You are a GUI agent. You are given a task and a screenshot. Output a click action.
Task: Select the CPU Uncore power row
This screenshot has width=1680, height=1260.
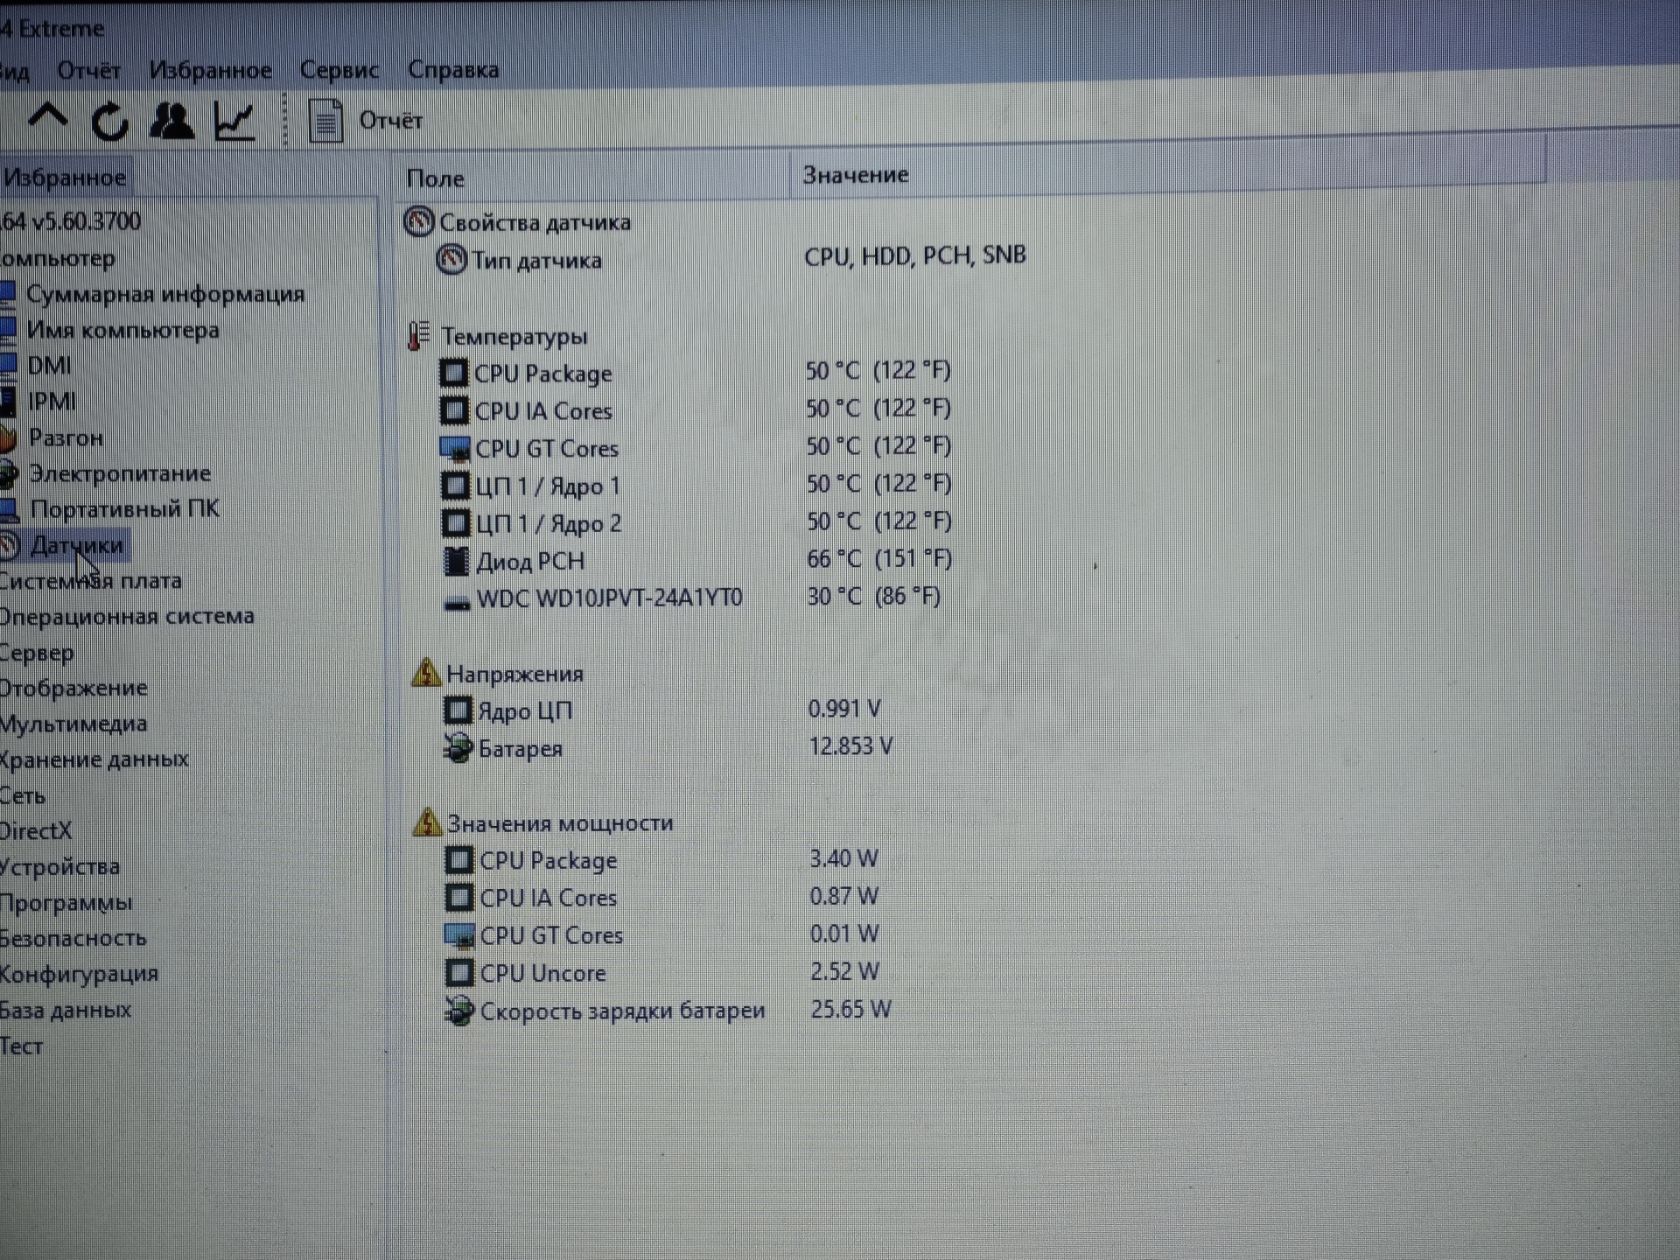662,972
